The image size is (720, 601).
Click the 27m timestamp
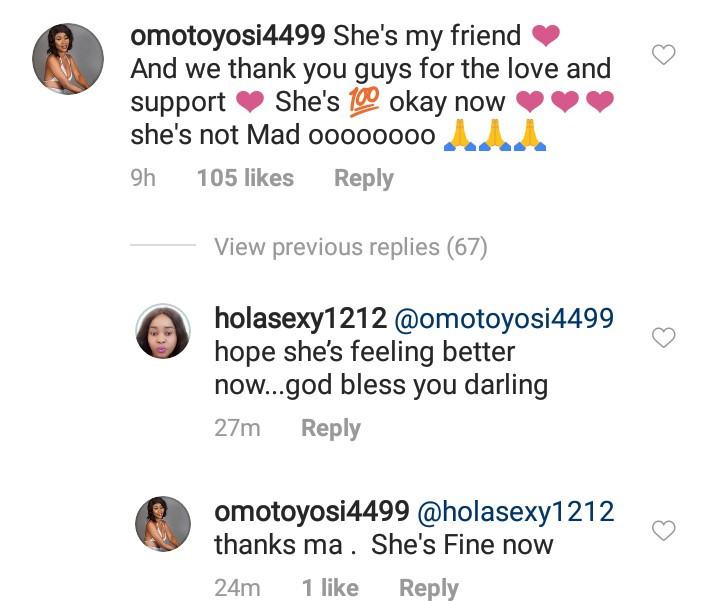tap(237, 428)
